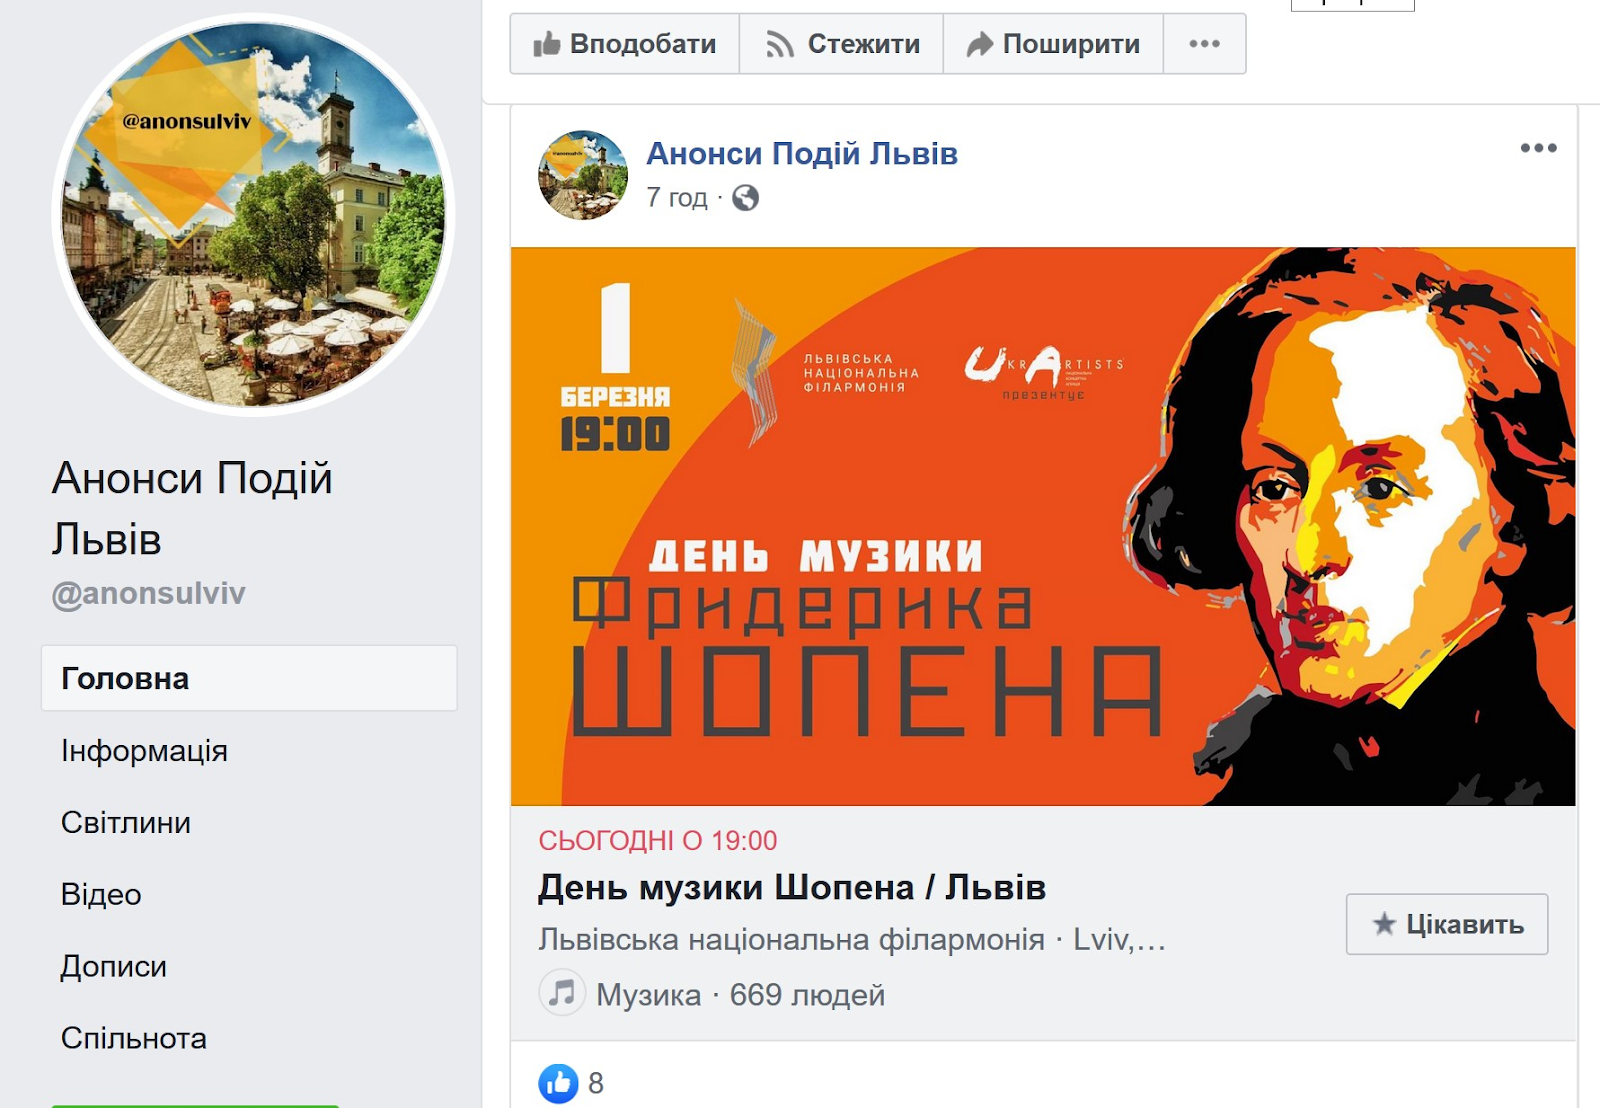
Task: Click the Chopin event banner image
Action: pos(1043,526)
